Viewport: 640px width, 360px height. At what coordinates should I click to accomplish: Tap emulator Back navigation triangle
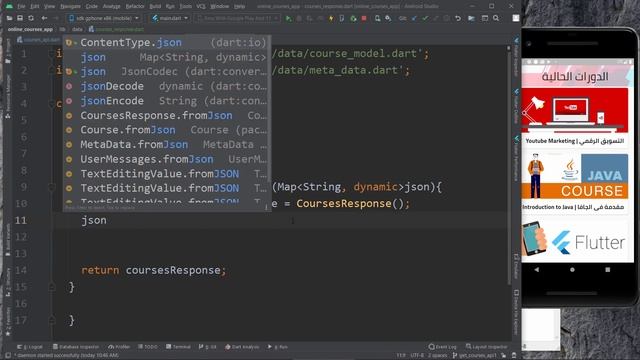(x=537, y=270)
